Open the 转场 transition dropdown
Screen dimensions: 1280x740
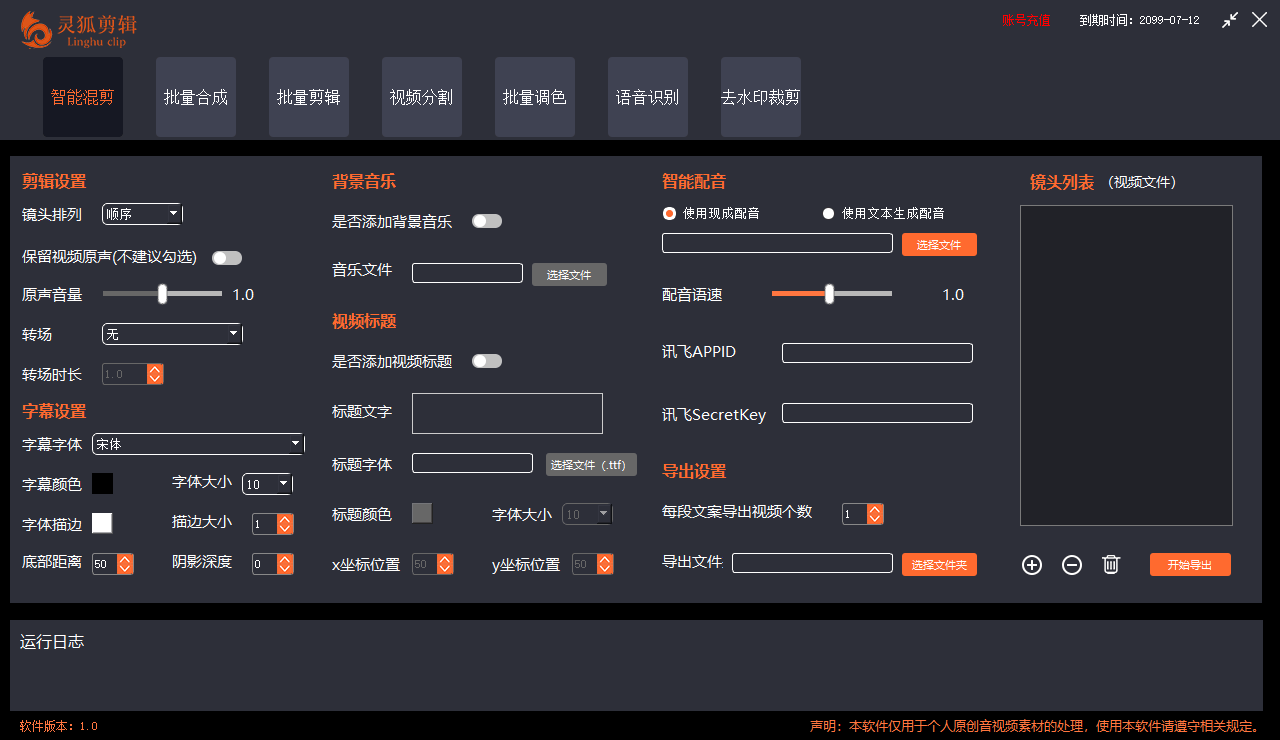pos(171,333)
